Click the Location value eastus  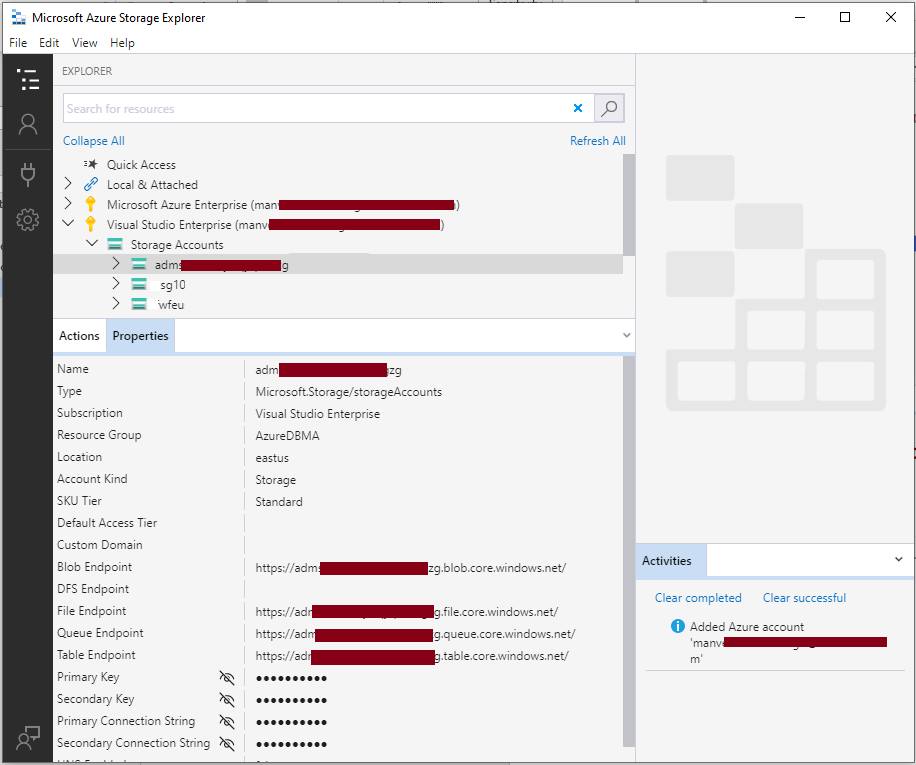[272, 458]
